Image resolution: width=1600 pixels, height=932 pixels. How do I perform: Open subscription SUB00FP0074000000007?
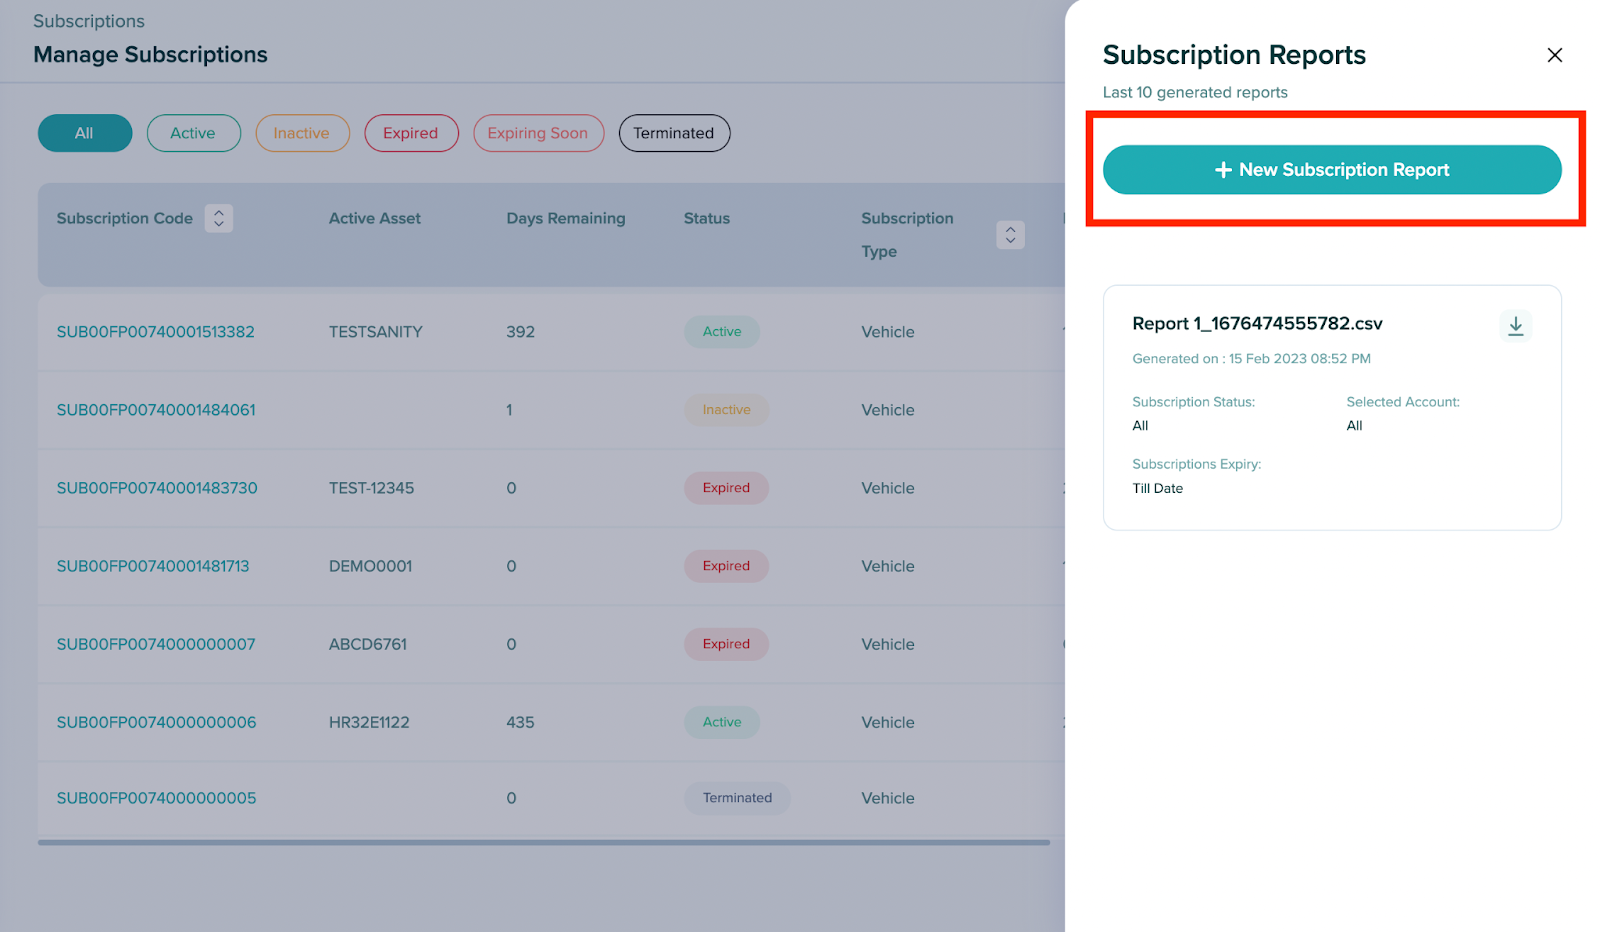[x=156, y=644]
